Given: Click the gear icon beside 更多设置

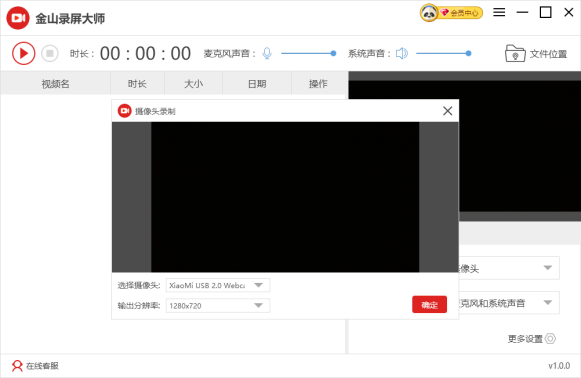Looking at the screenshot, I should point(551,339).
